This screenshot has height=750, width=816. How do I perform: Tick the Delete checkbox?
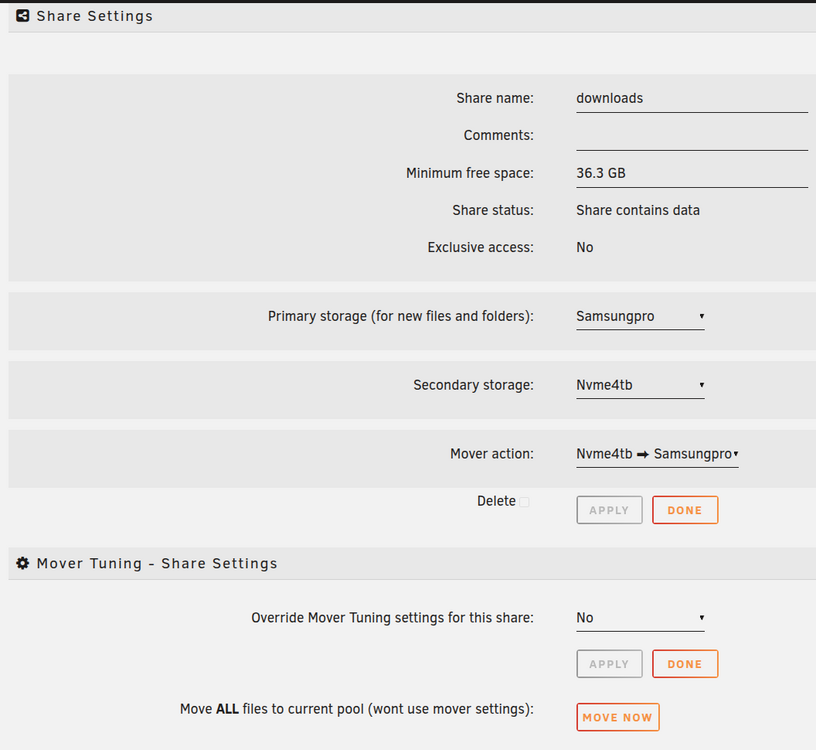pyautogui.click(x=524, y=502)
